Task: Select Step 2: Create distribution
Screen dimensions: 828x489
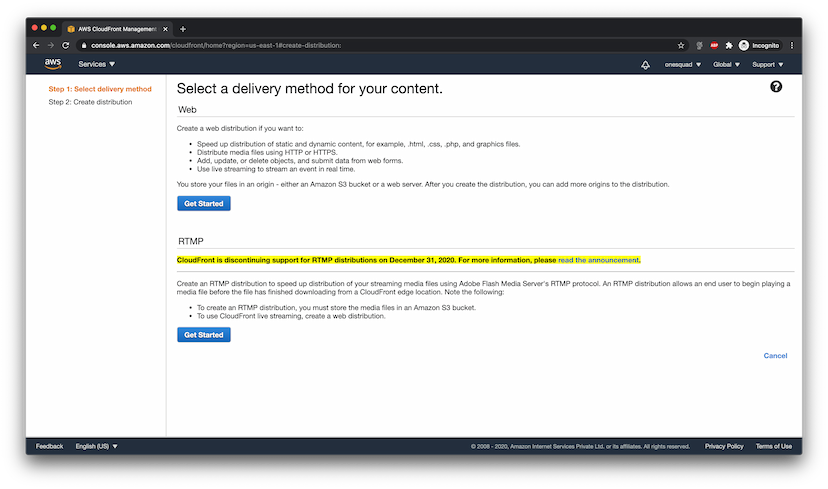Action: point(90,102)
